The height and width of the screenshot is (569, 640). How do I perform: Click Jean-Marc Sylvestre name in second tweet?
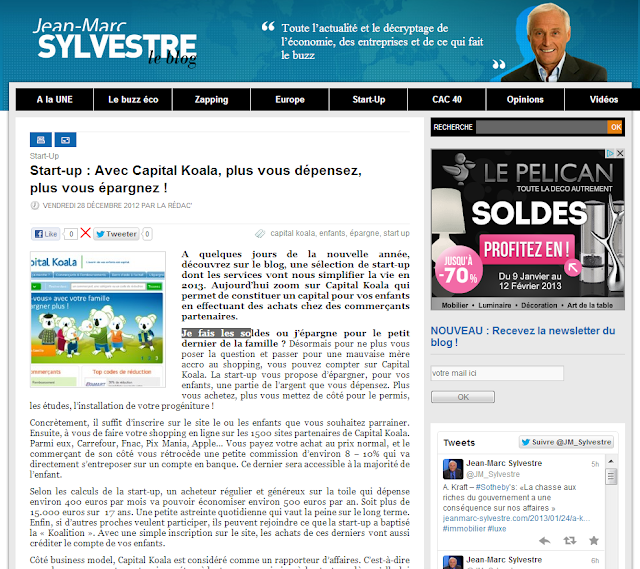click(x=504, y=560)
